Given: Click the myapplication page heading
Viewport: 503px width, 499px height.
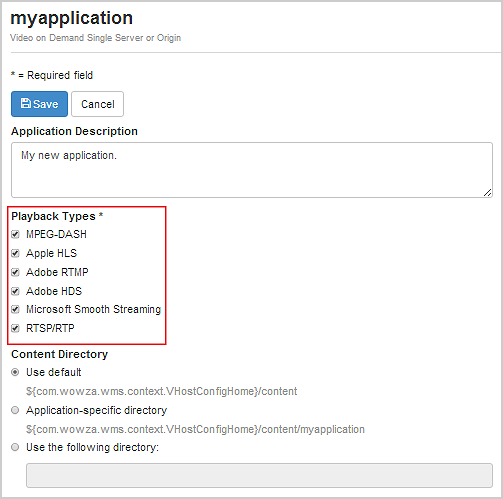Looking at the screenshot, I should click(72, 18).
